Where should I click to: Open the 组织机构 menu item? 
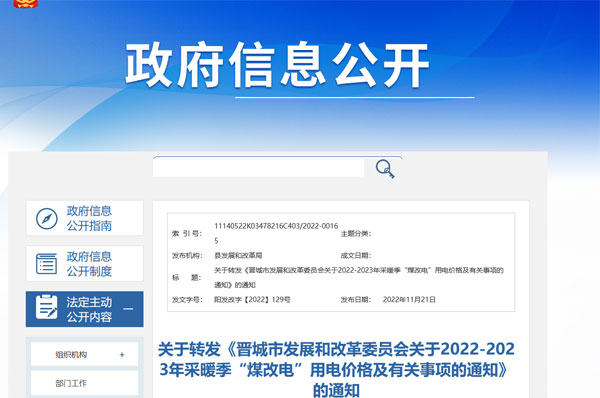pyautogui.click(x=84, y=355)
